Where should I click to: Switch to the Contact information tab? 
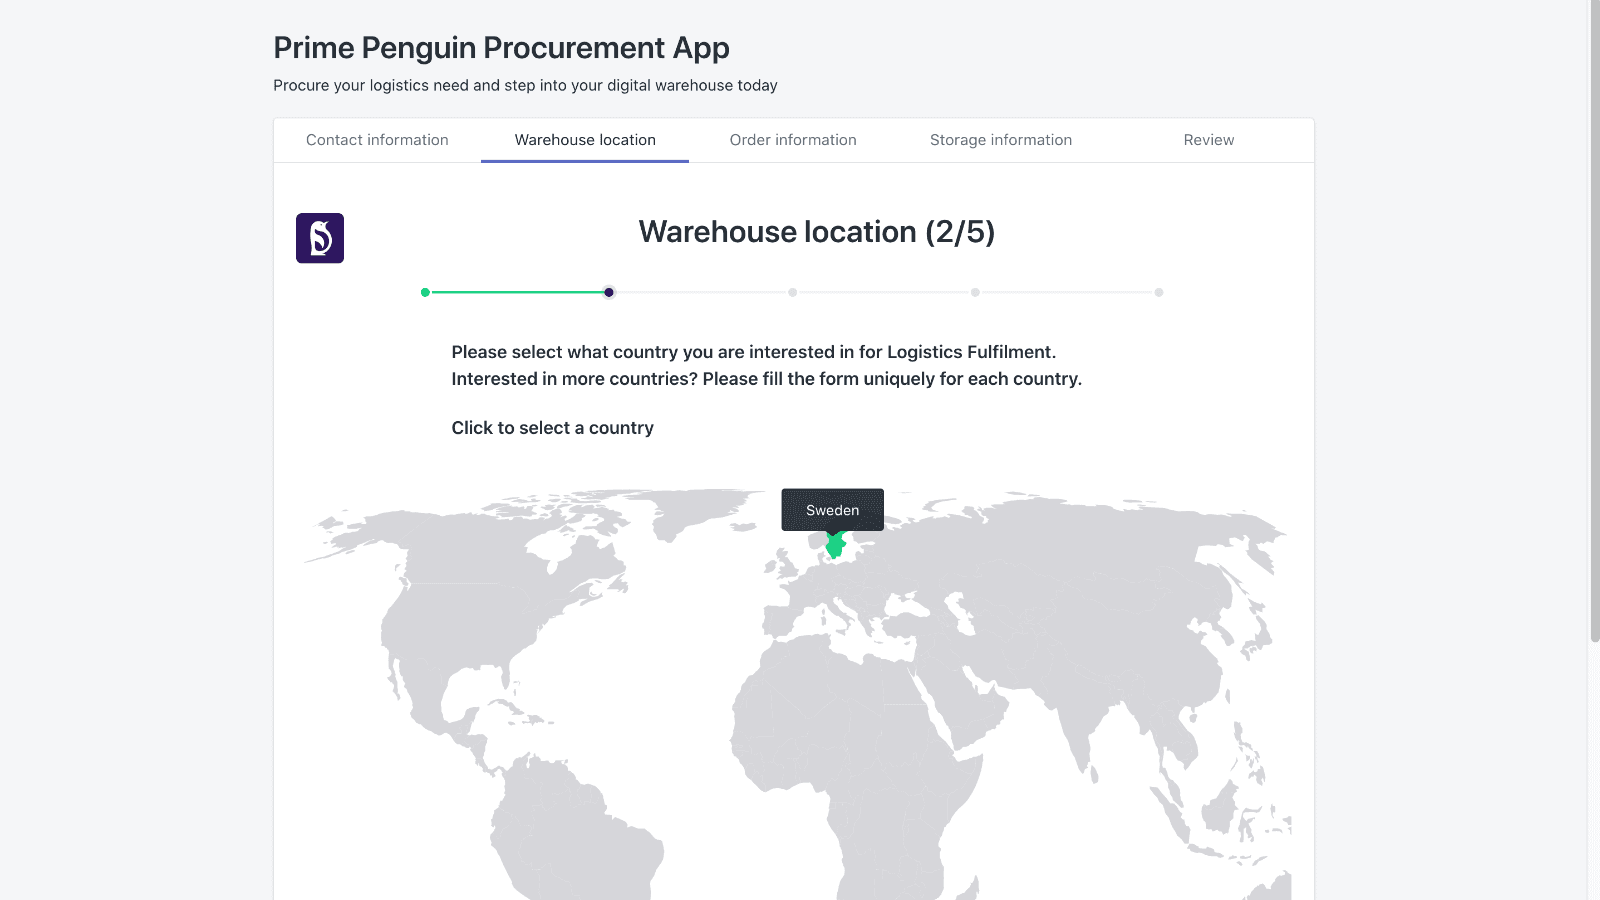click(377, 140)
